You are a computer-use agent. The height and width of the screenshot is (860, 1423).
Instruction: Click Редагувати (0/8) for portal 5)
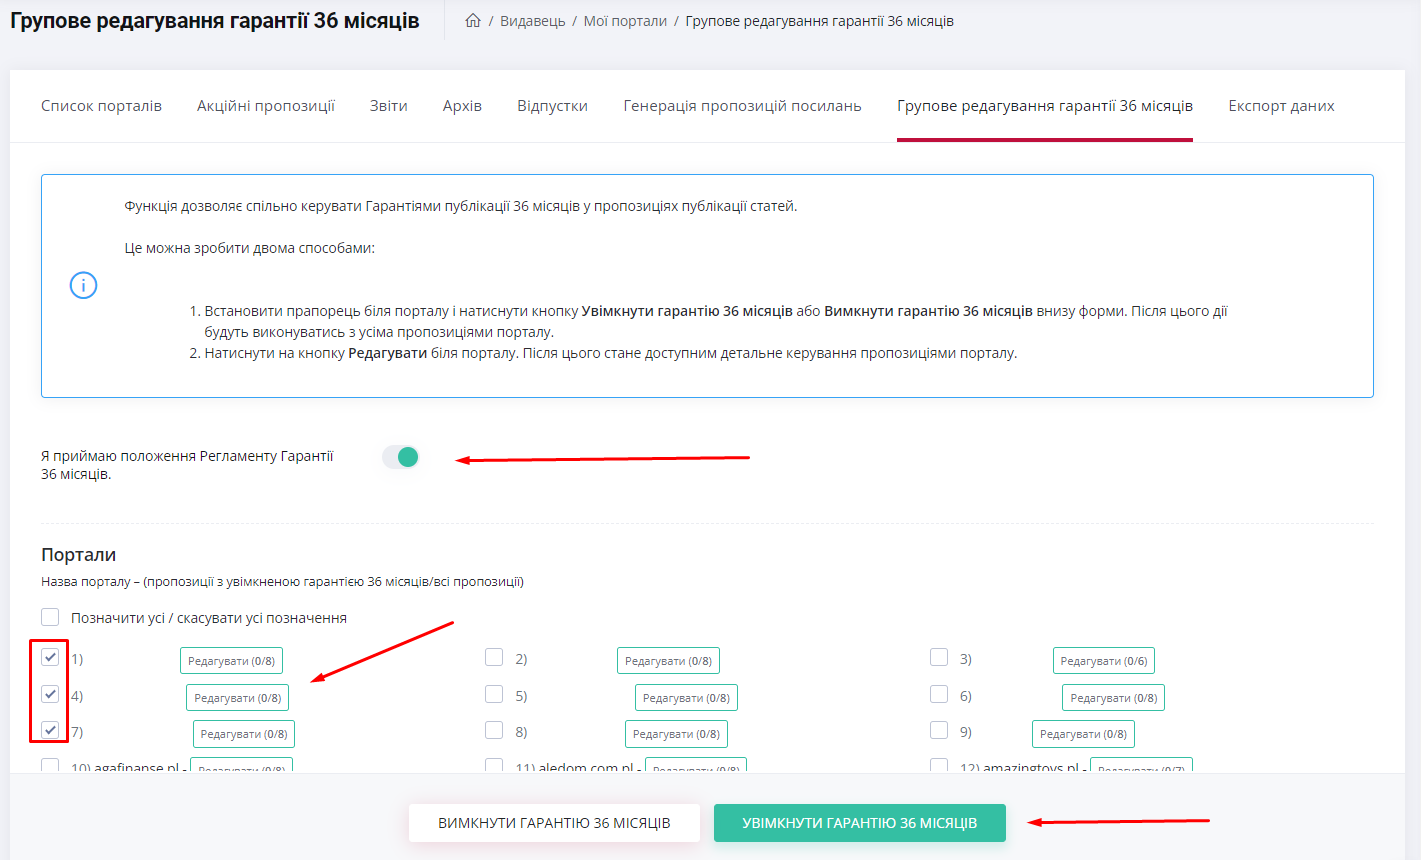click(x=686, y=698)
